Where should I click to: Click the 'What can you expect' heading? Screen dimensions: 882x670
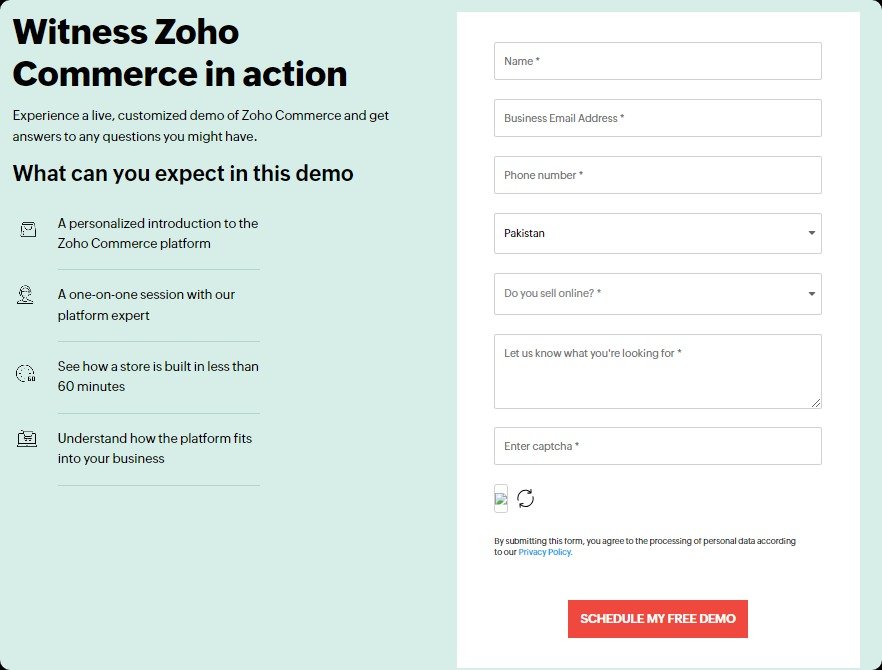point(183,174)
